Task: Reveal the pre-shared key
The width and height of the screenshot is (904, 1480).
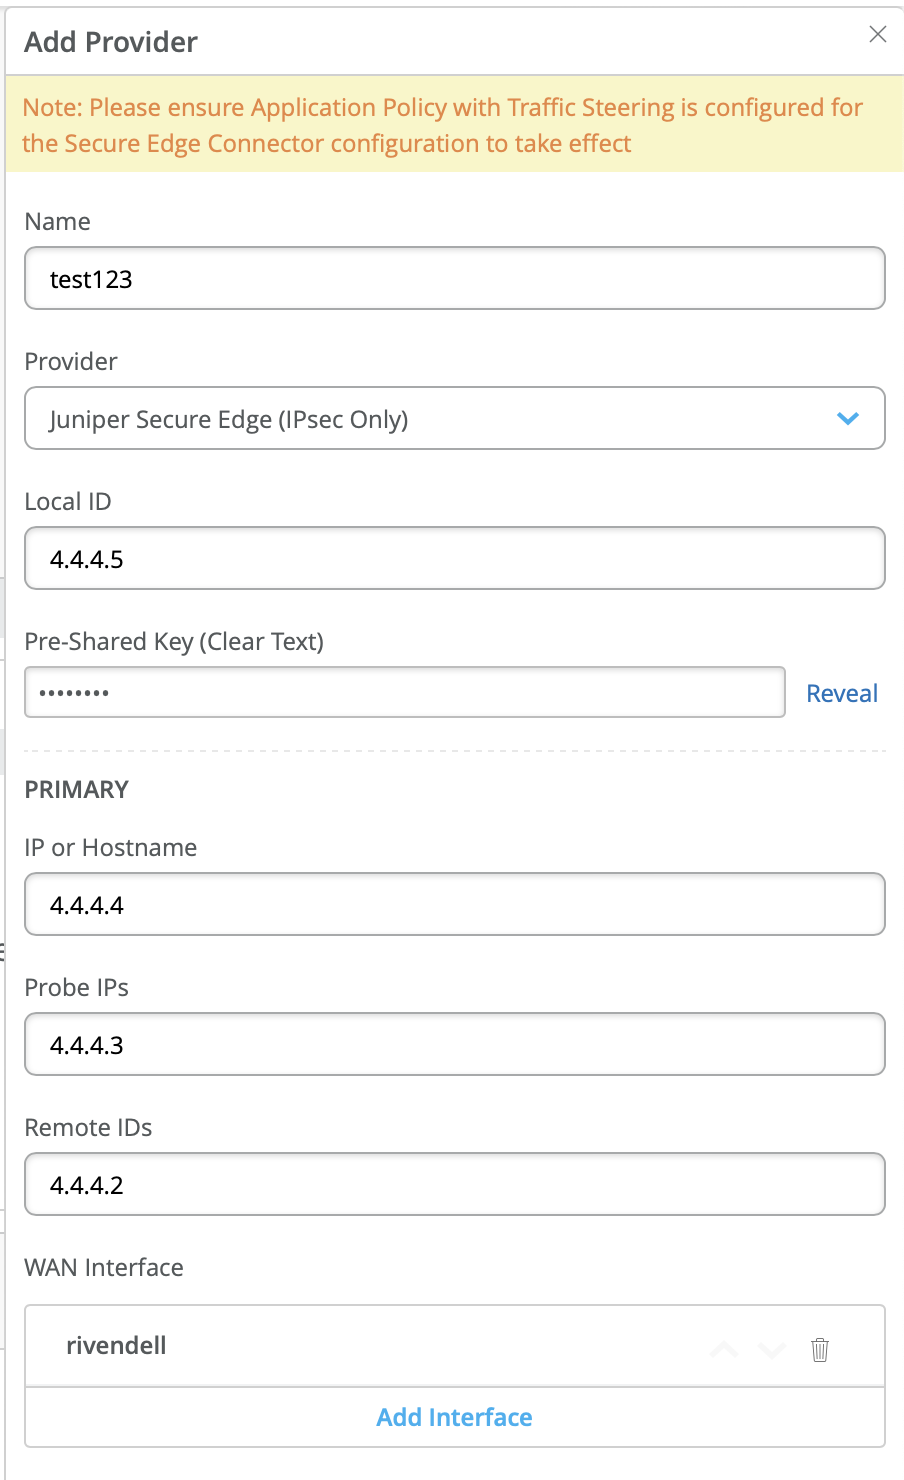Action: pyautogui.click(x=842, y=693)
